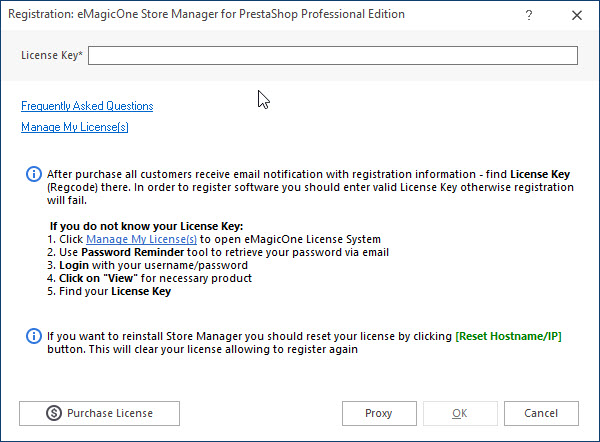Click the bold 'Password Reminder' text

point(132,252)
